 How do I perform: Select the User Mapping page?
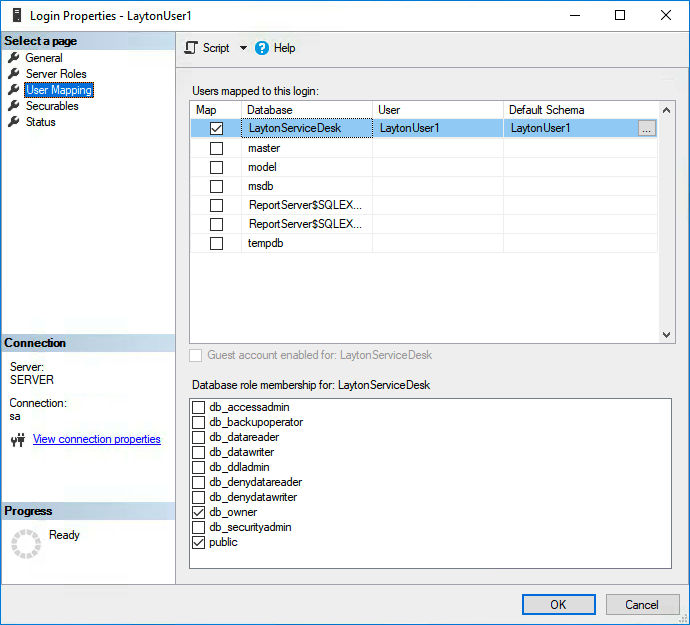pyautogui.click(x=59, y=90)
